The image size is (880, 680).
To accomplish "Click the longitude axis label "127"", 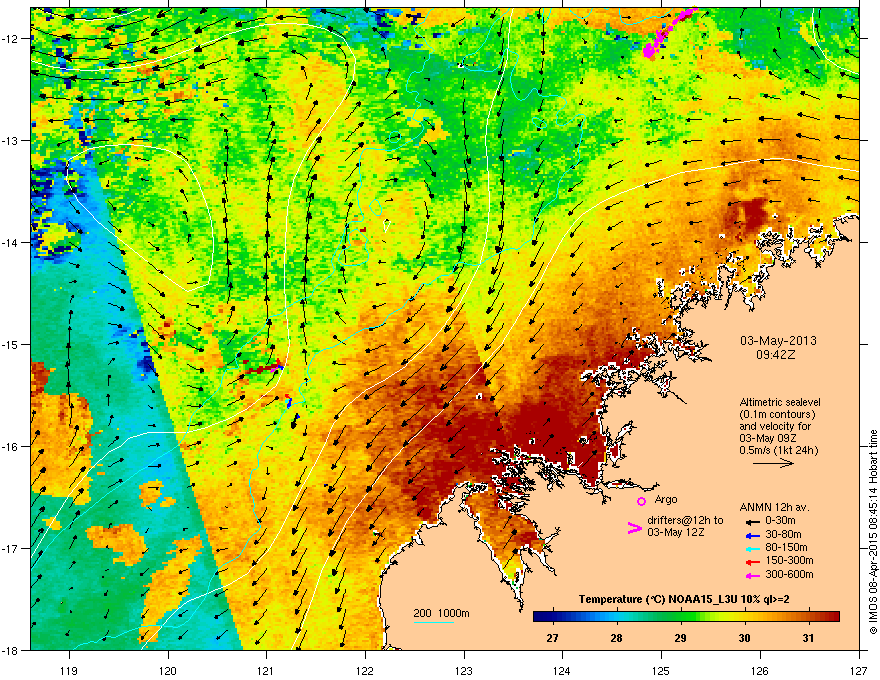I will pos(859,670).
